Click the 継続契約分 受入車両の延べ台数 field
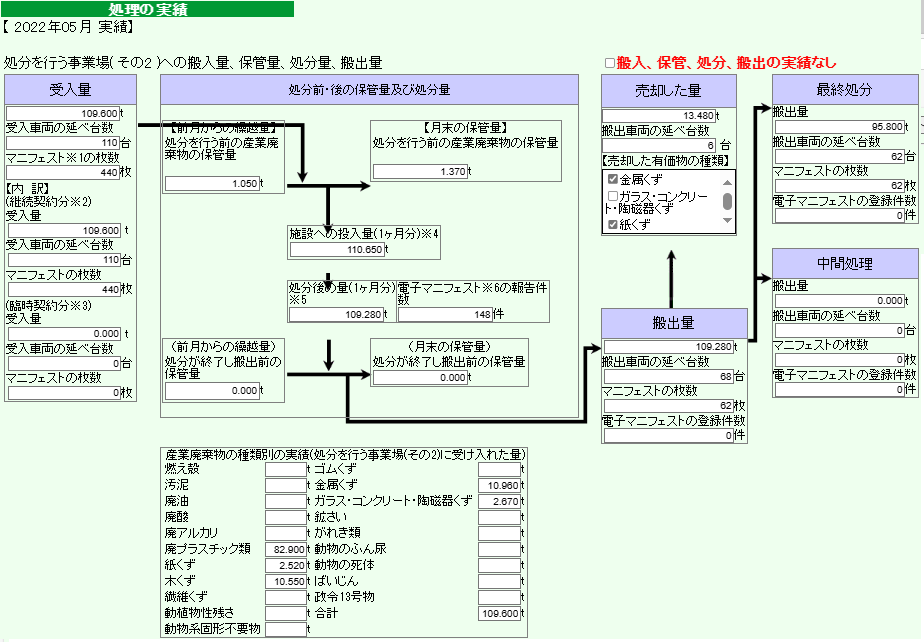Screen dimensions: 924x642 point(64,259)
